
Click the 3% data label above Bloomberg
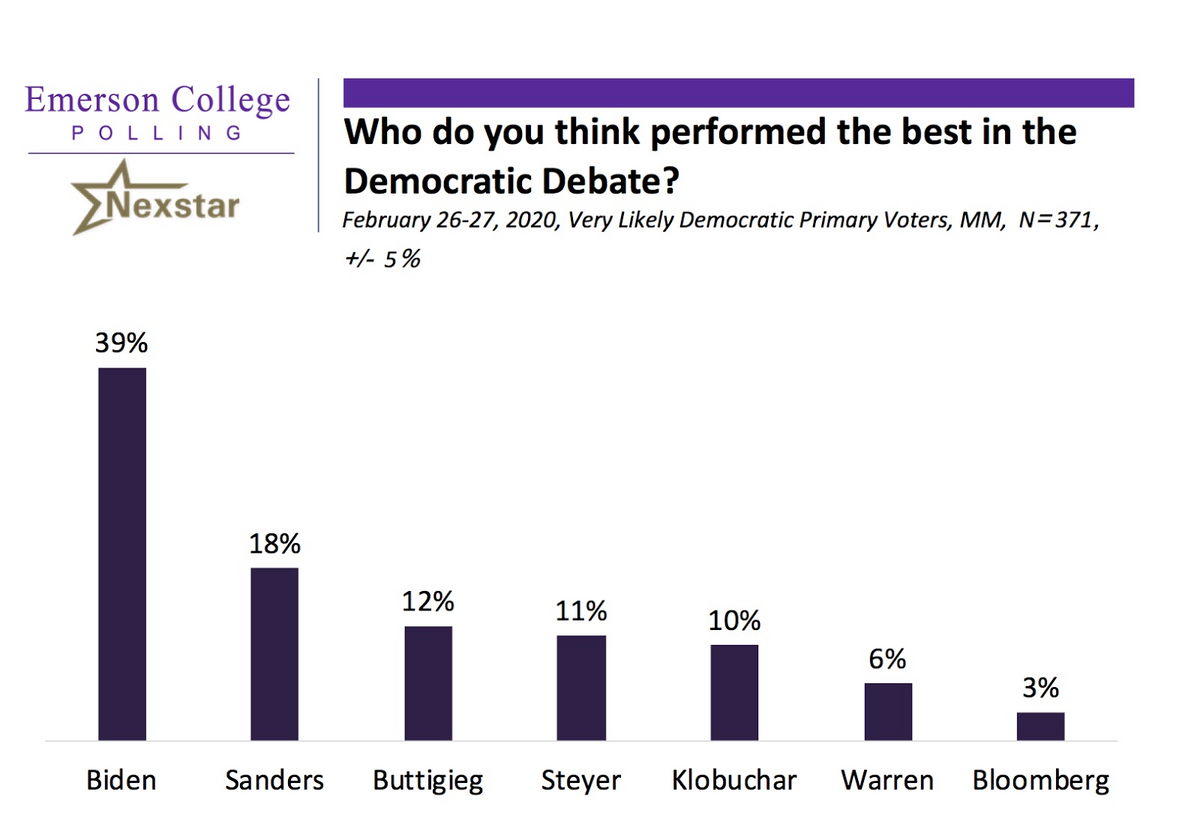coord(1041,689)
